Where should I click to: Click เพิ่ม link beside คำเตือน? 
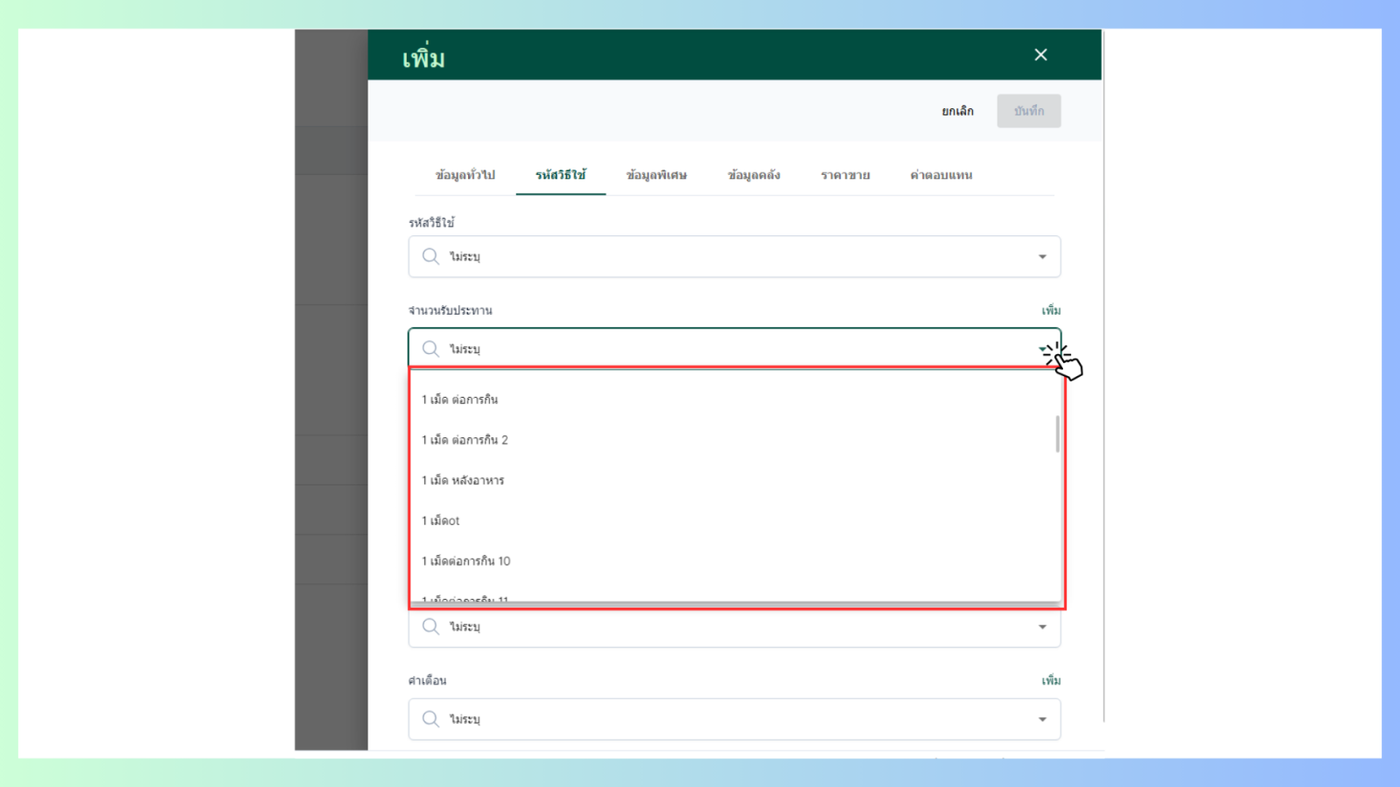(1051, 681)
